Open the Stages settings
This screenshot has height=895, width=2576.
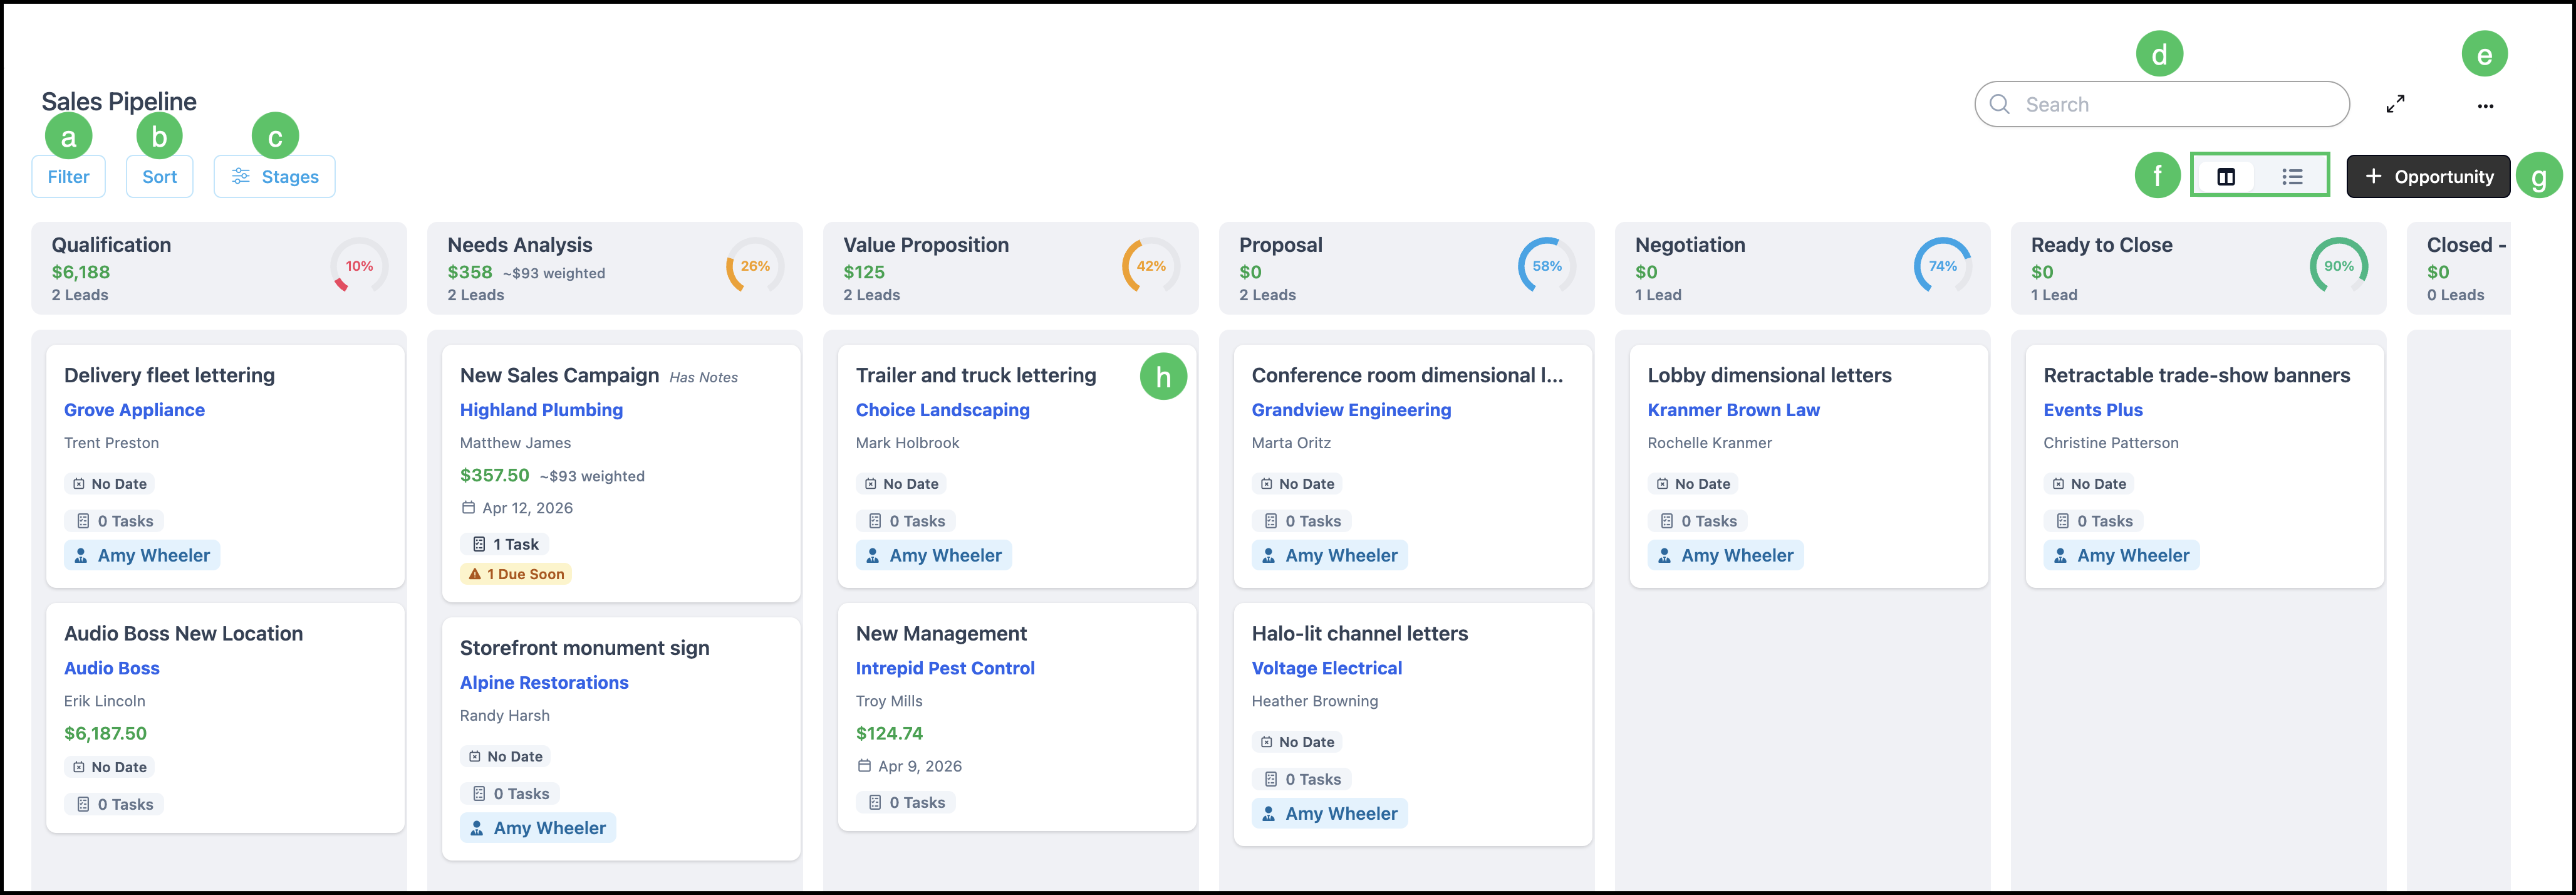coord(274,177)
